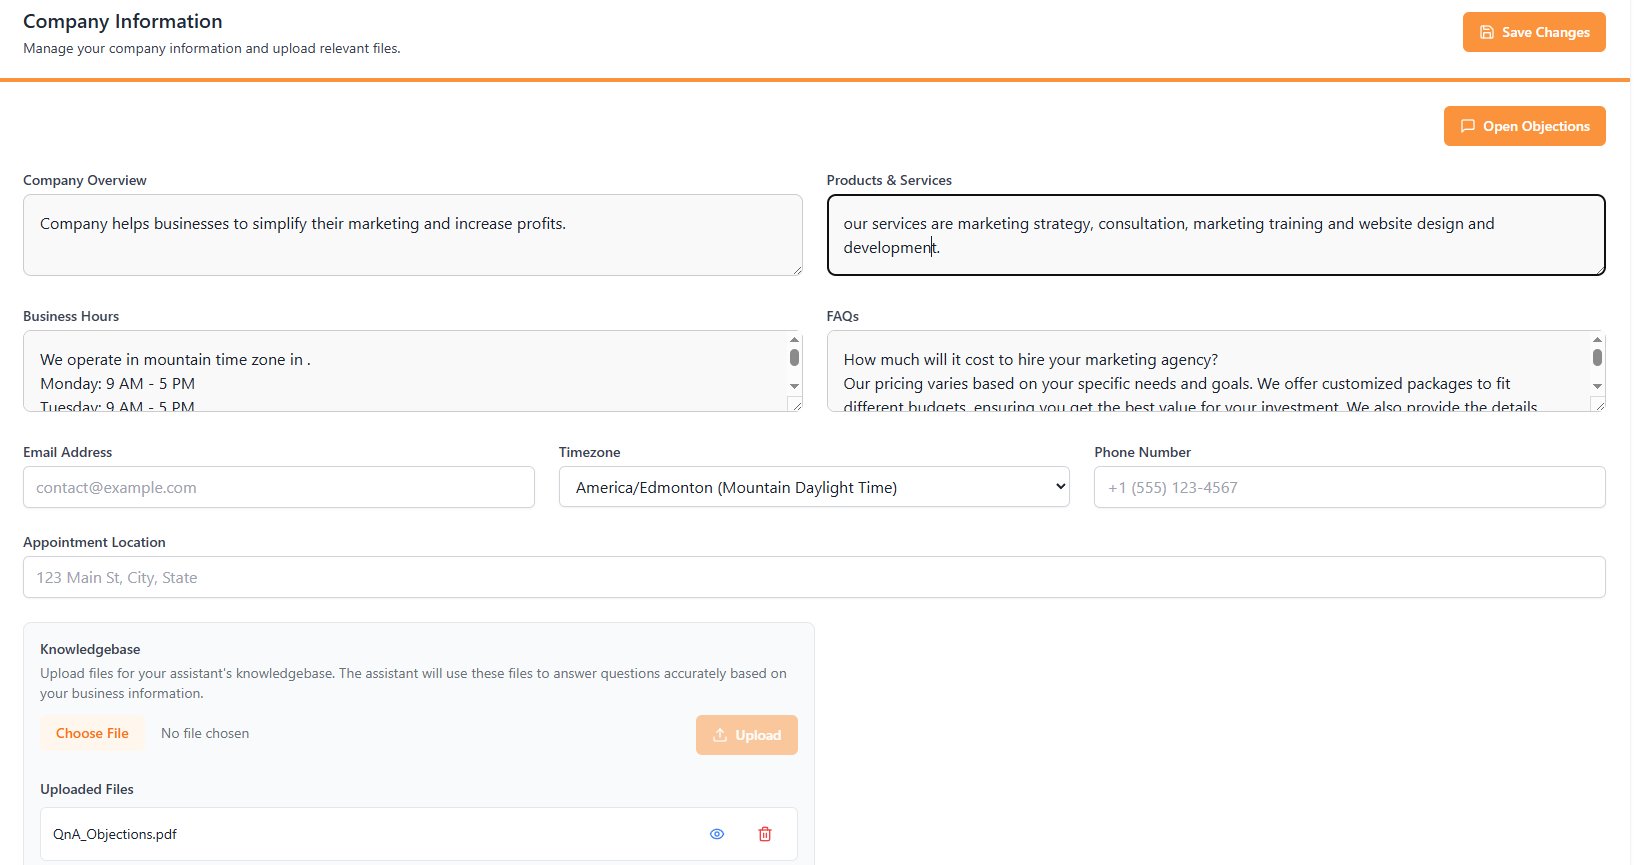Grab the Company Overview resize handle
Viewport: 1635px width, 865px height.
(797, 270)
